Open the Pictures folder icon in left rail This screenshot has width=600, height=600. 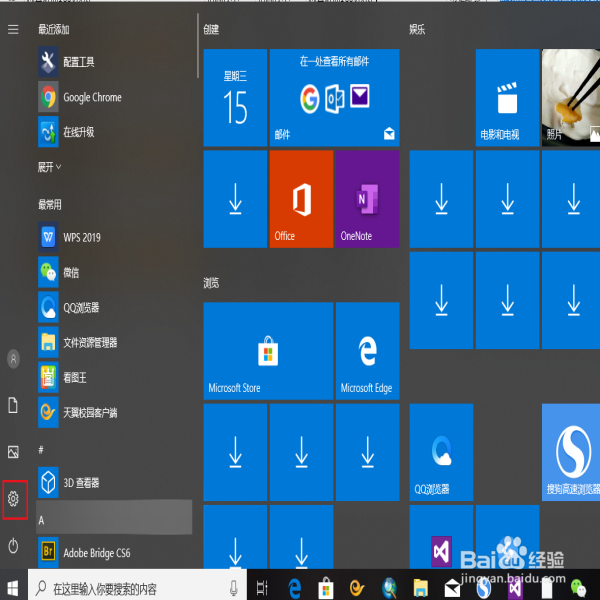click(13, 452)
